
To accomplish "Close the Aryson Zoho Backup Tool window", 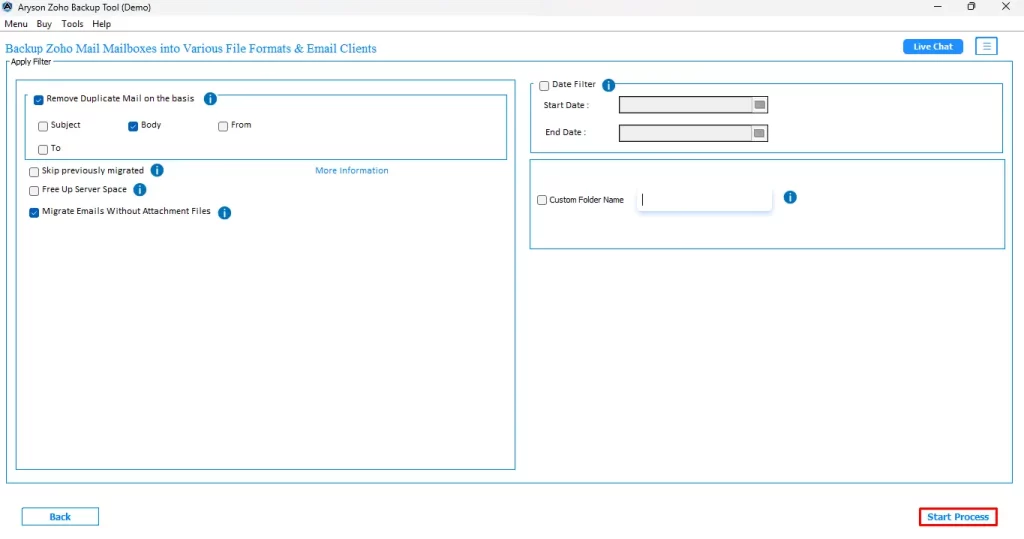I will pyautogui.click(x=1006, y=7).
